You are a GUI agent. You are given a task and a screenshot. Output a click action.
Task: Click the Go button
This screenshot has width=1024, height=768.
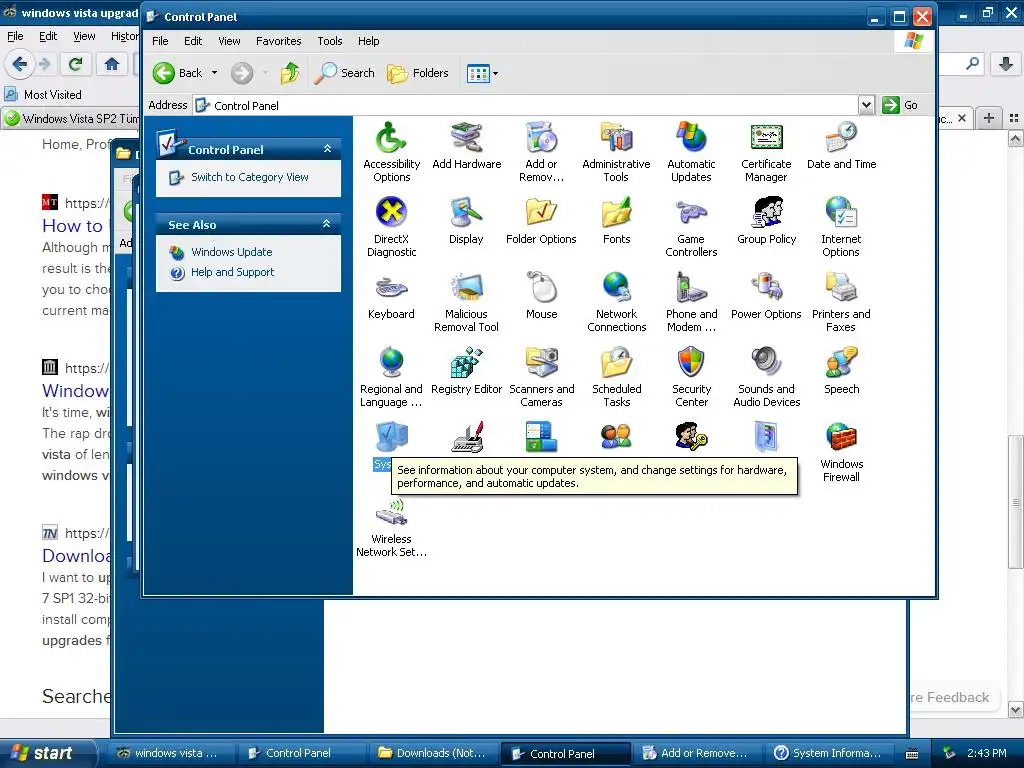[900, 105]
